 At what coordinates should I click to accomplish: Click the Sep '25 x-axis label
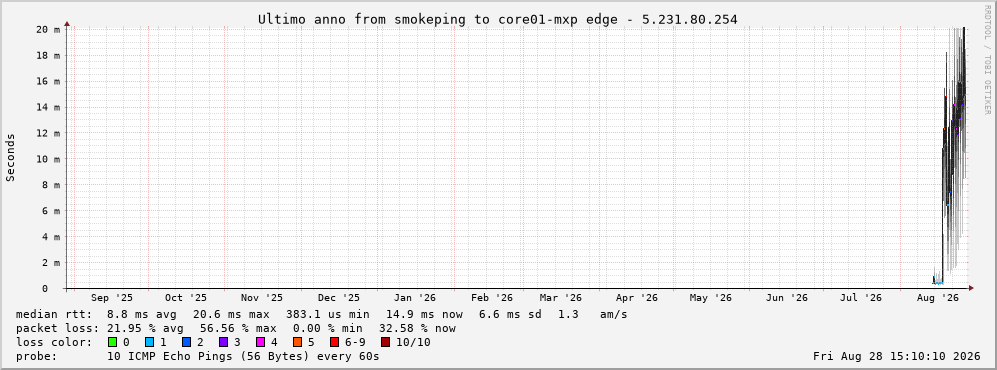(112, 298)
